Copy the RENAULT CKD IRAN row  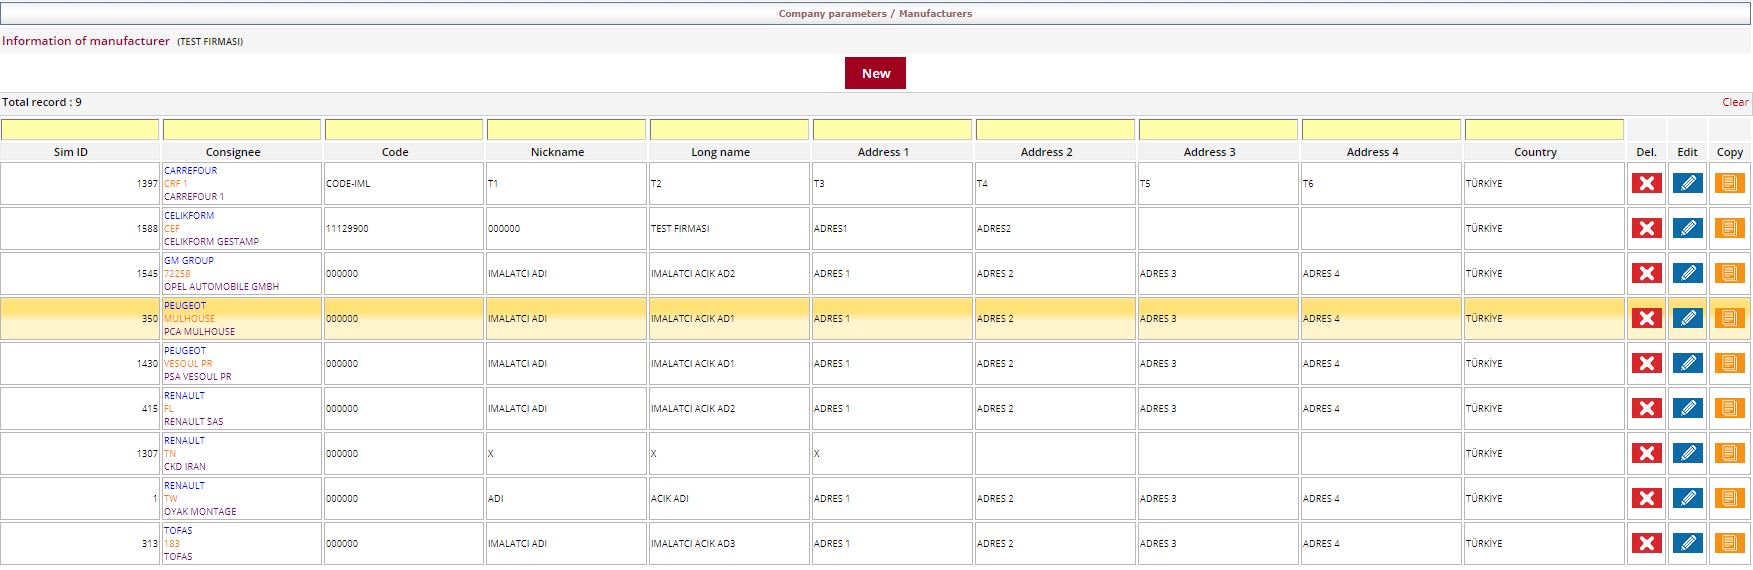pyautogui.click(x=1729, y=453)
